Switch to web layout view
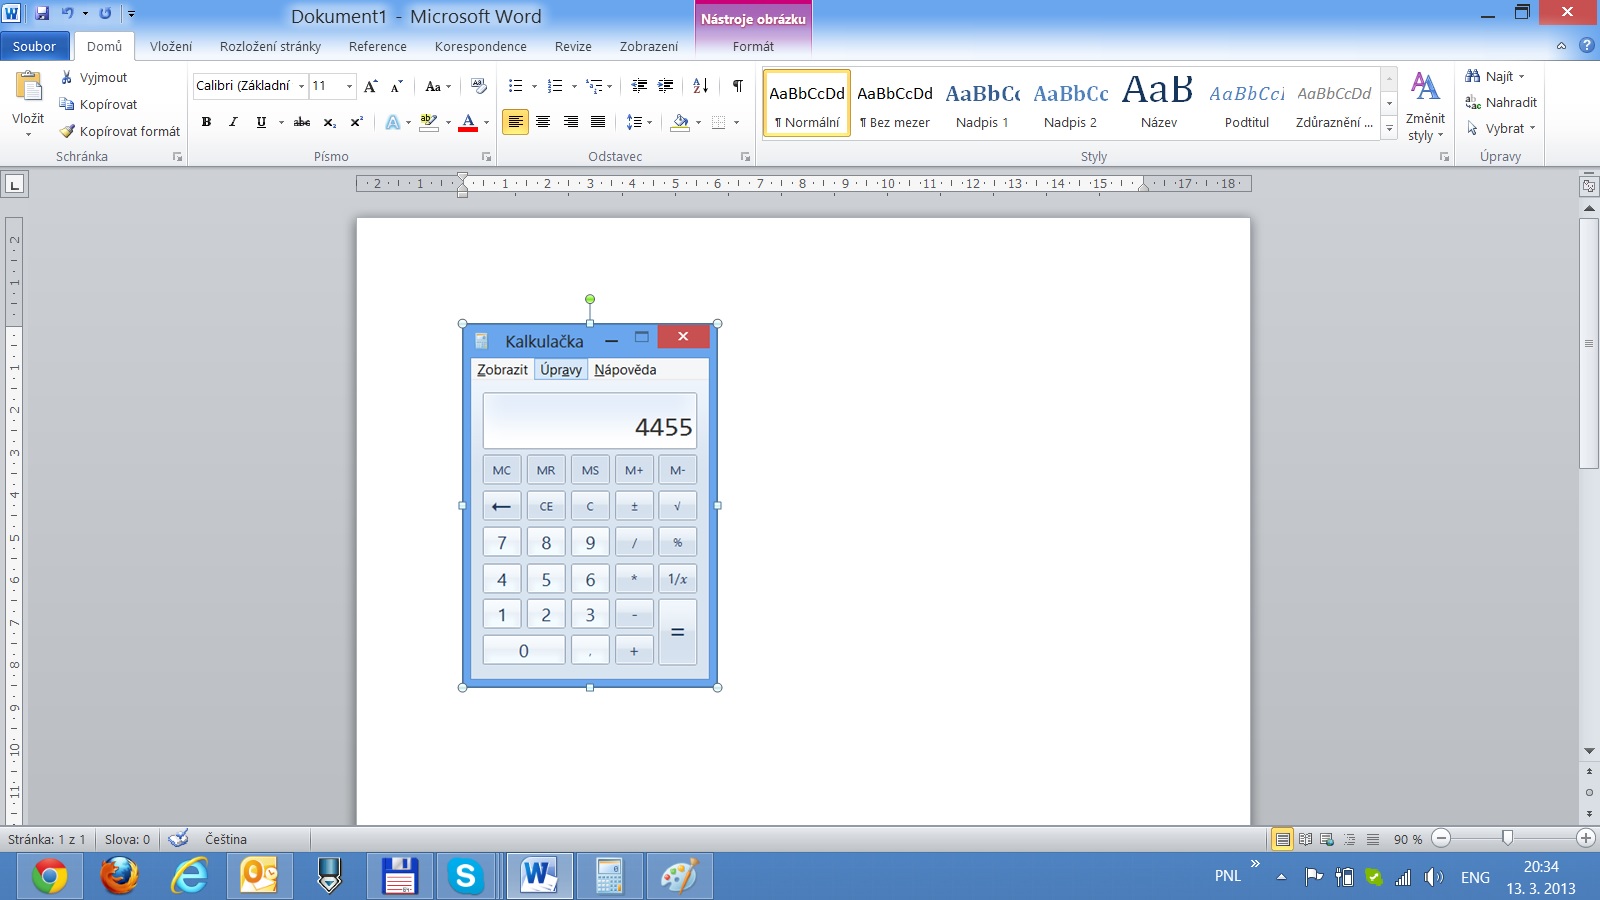The width and height of the screenshot is (1600, 900). click(x=1327, y=839)
